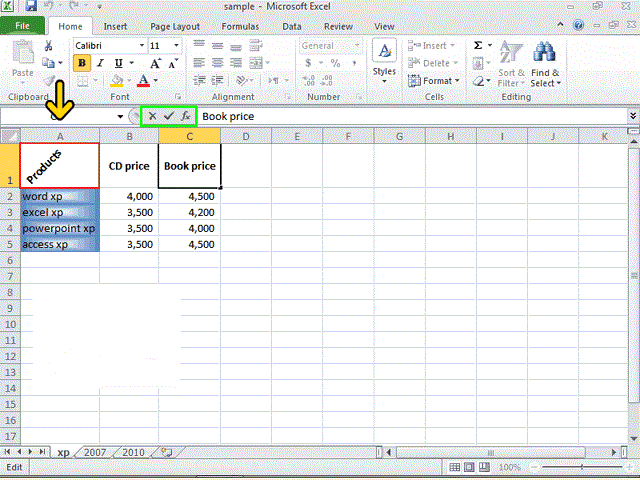Switch to the Insert tab

tap(115, 27)
